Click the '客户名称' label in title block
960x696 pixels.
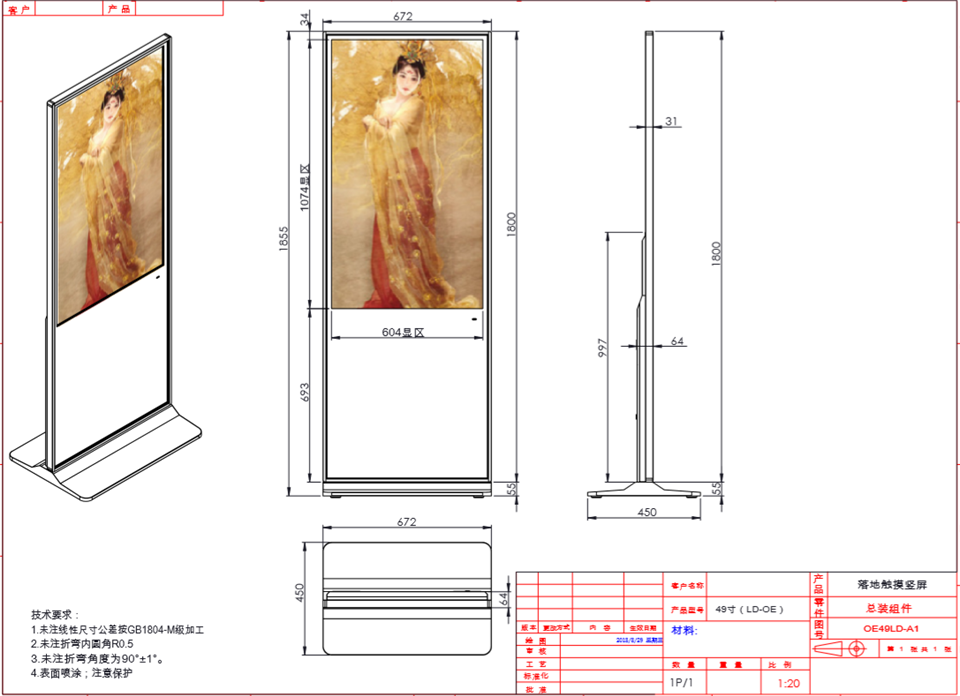click(687, 586)
